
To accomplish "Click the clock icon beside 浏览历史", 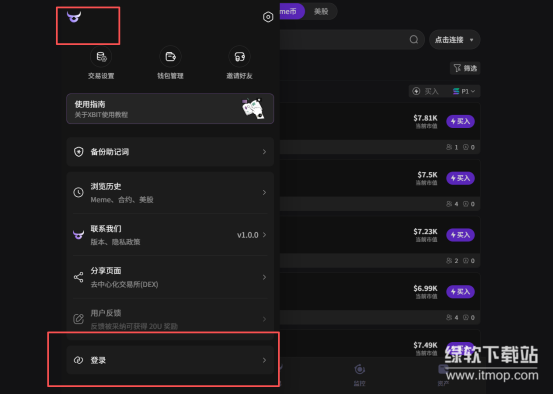I will (78, 193).
